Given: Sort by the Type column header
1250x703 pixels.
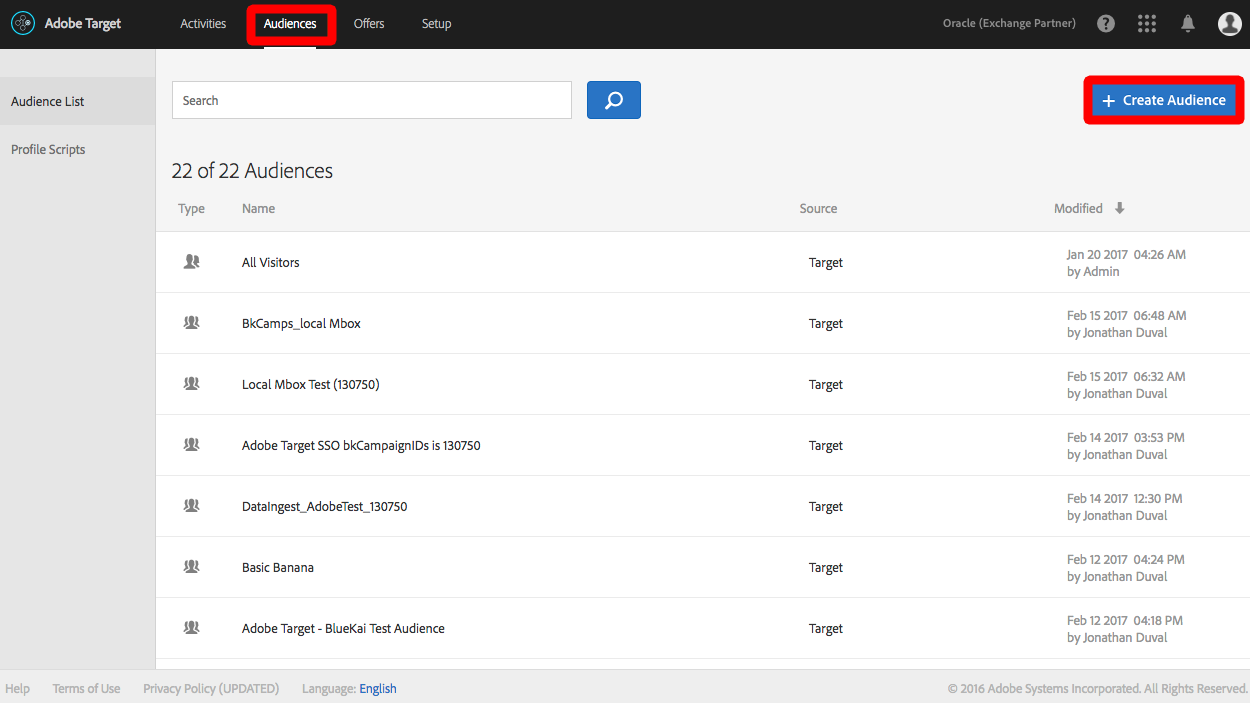Looking at the screenshot, I should [x=191, y=208].
